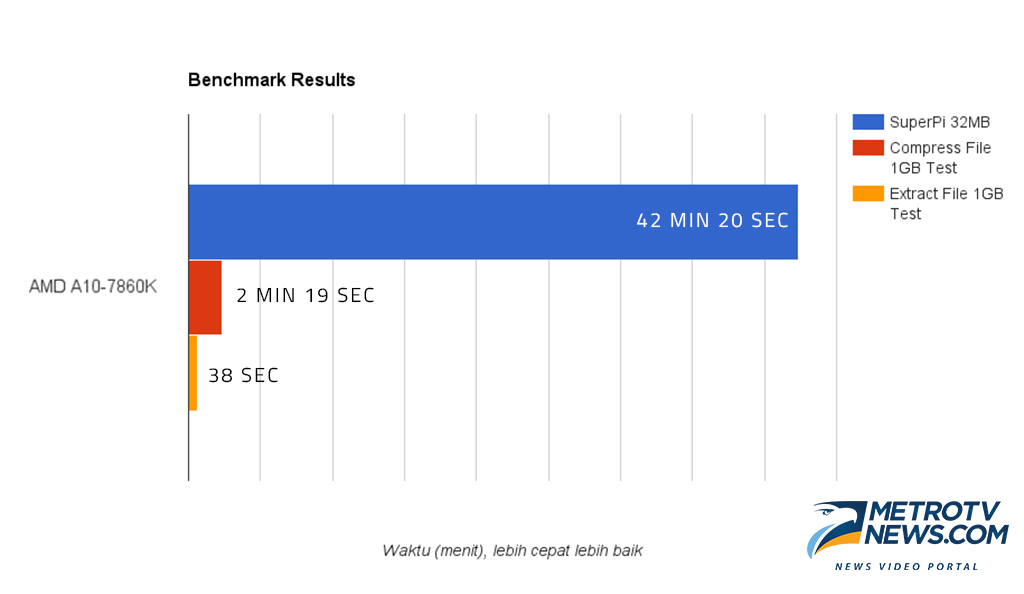
Task: Click the MetroTV News eagle logo icon
Action: (x=836, y=527)
